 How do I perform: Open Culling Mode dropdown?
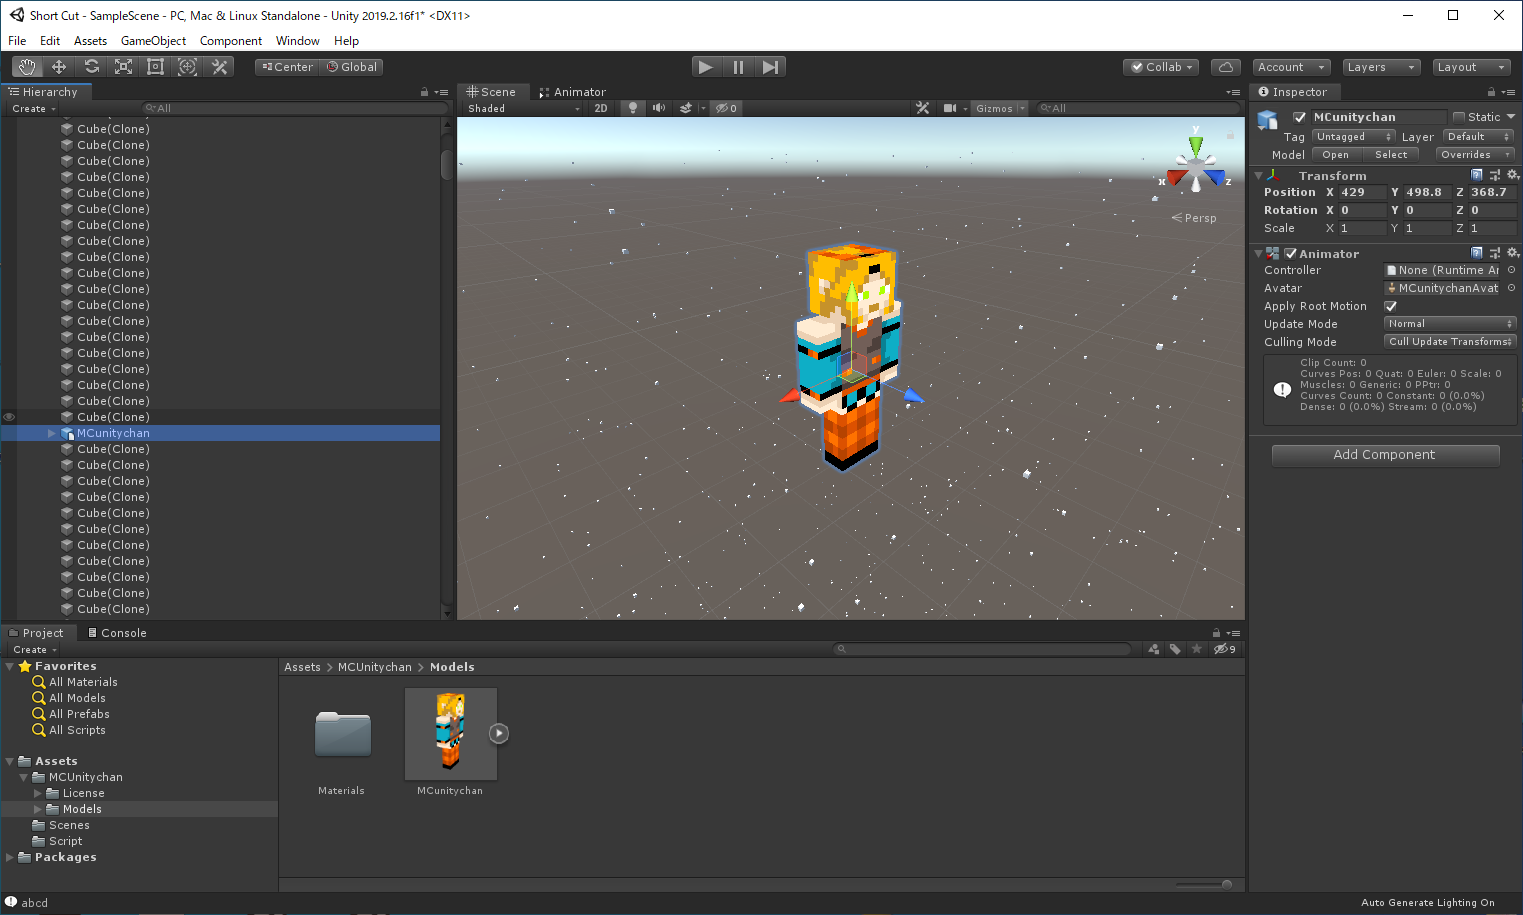pyautogui.click(x=1450, y=342)
